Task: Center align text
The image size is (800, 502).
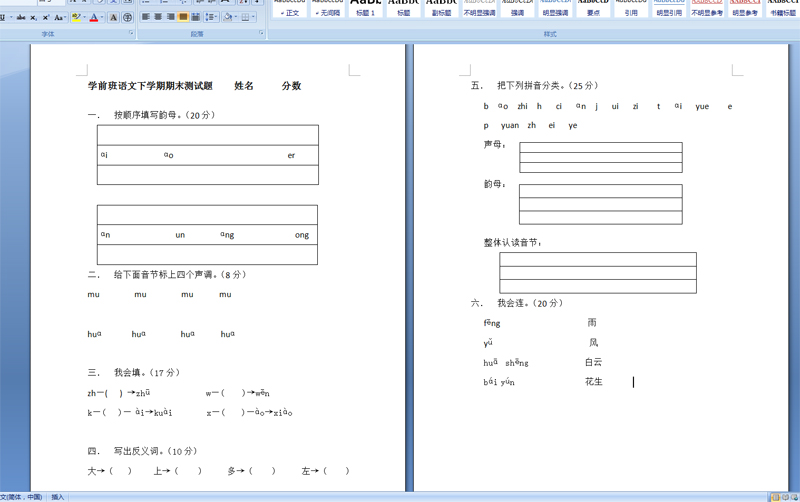Action: [x=158, y=17]
